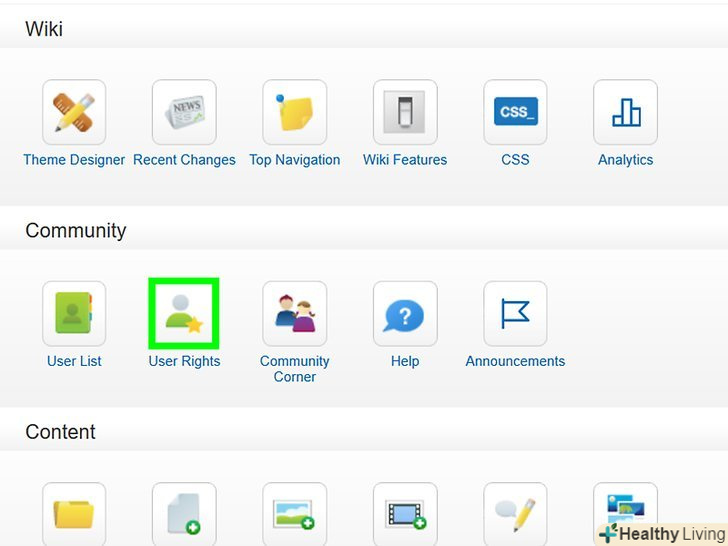Open the User List address book icon
Viewport: 728px width, 546px height.
pos(74,314)
